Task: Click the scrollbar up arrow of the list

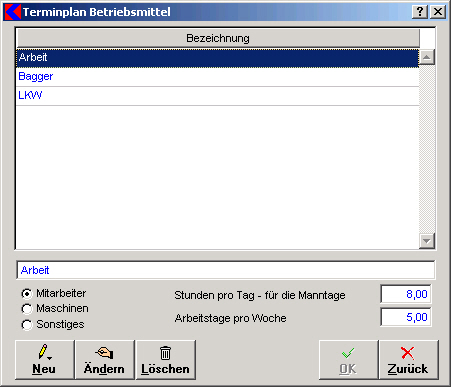Action: click(427, 57)
